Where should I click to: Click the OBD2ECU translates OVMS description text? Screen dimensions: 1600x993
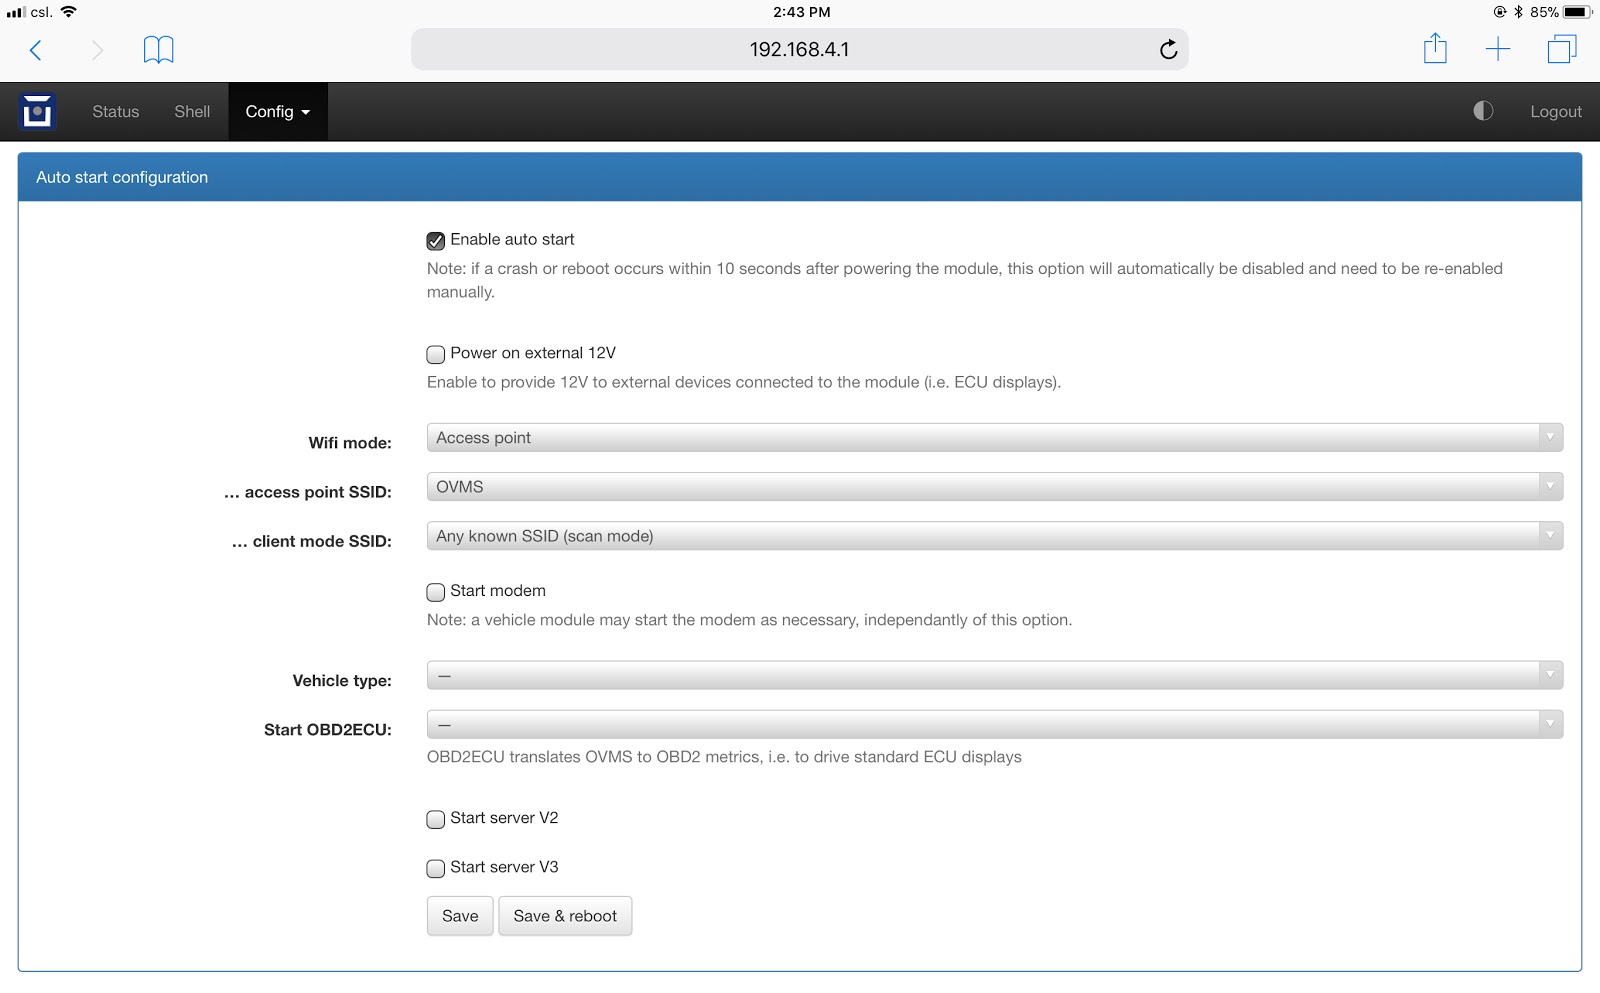724,757
